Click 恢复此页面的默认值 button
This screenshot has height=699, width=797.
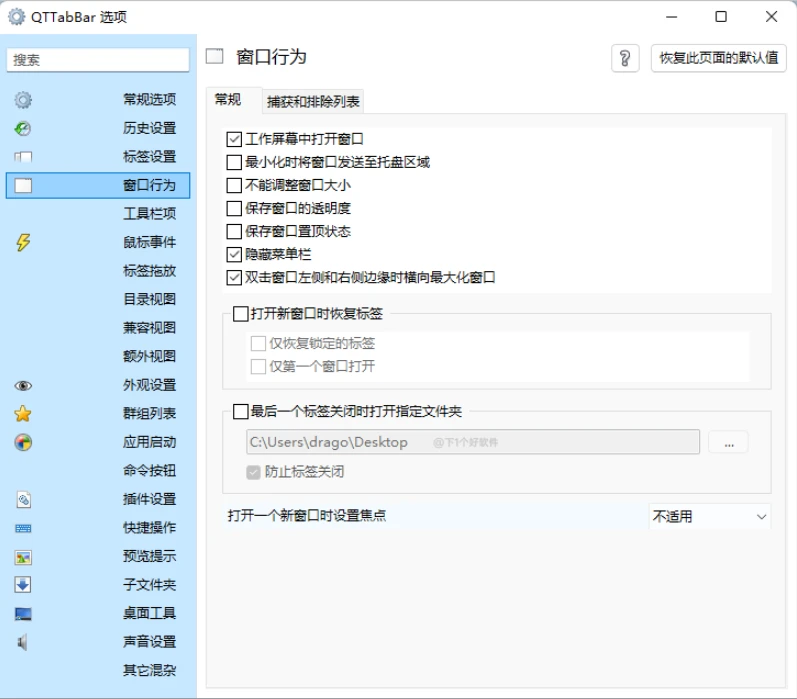(718, 58)
